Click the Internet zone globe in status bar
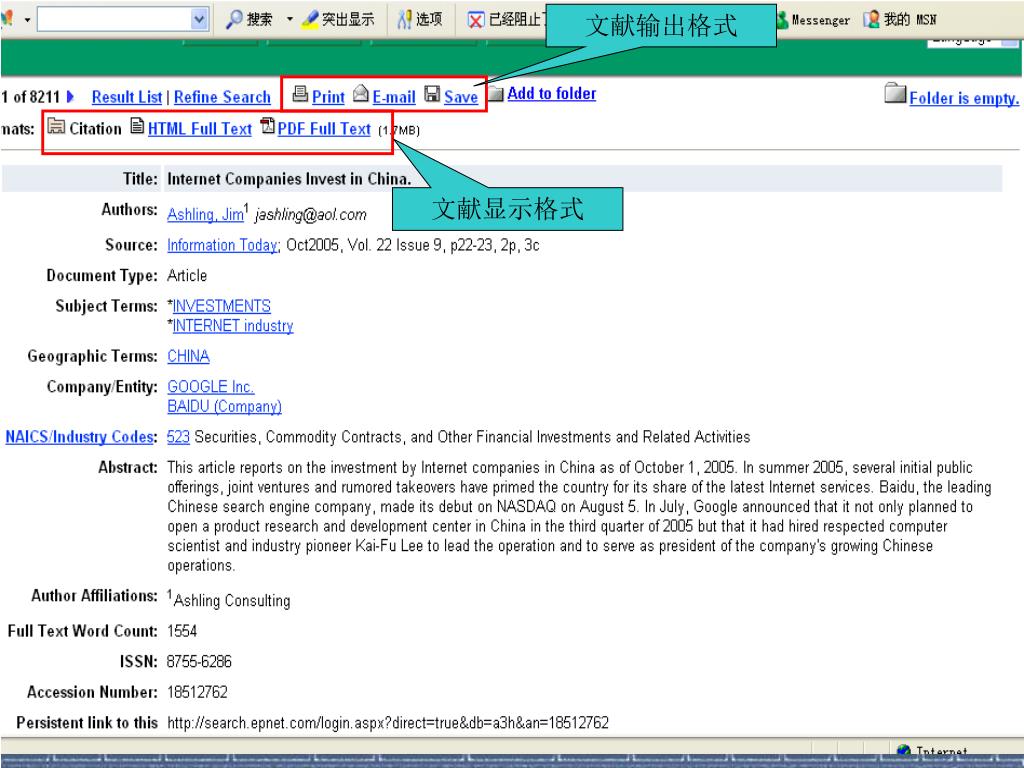This screenshot has width=1024, height=768. [904, 750]
